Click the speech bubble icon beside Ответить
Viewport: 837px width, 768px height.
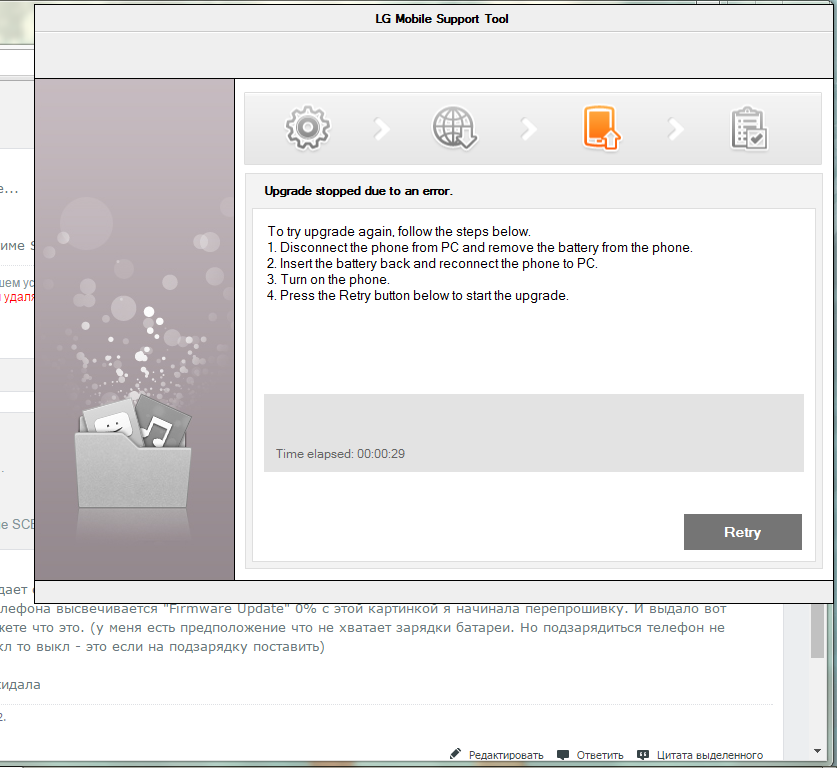point(563,755)
